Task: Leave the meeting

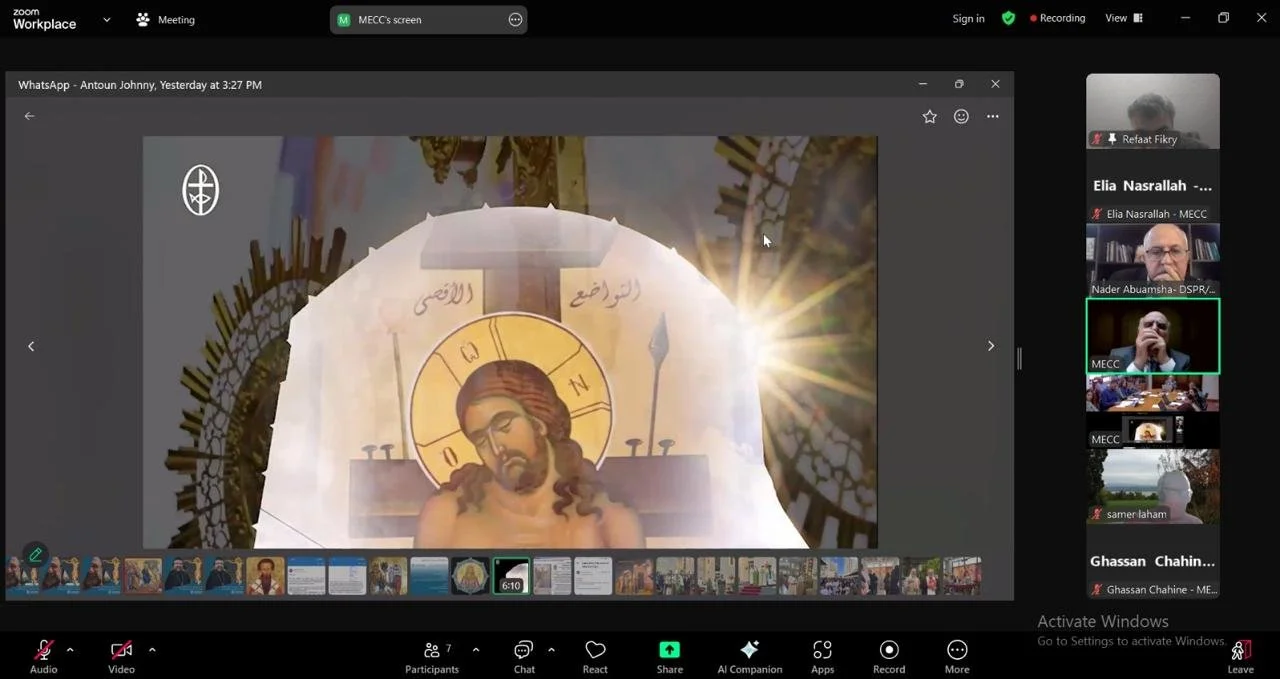Action: point(1240,657)
